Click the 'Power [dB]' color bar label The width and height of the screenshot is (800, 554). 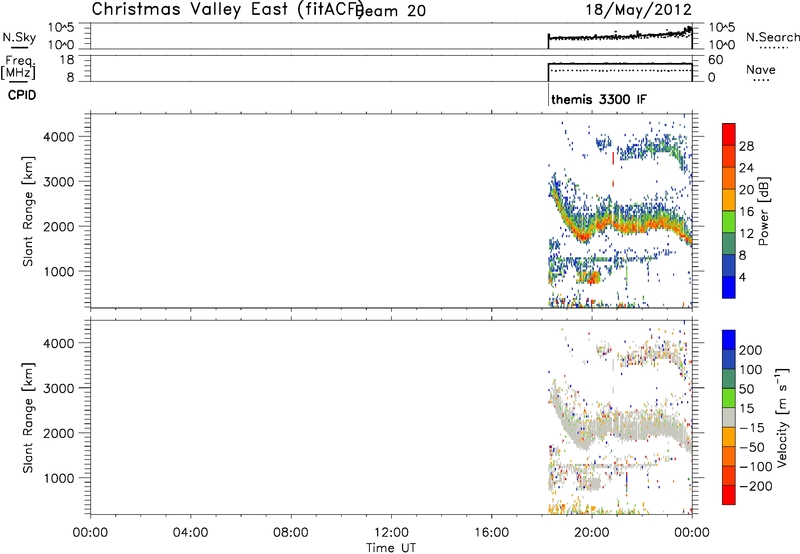click(763, 211)
